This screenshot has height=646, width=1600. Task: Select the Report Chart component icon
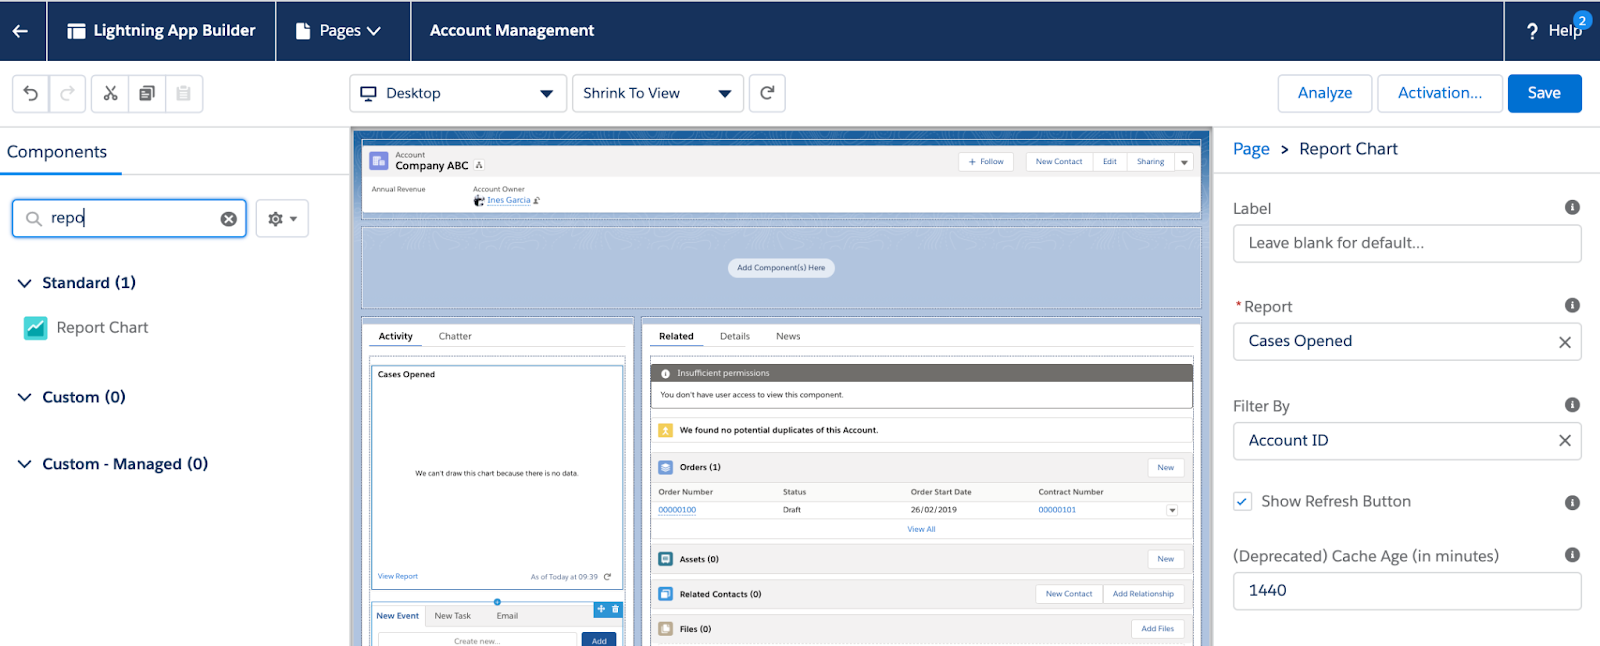point(35,327)
